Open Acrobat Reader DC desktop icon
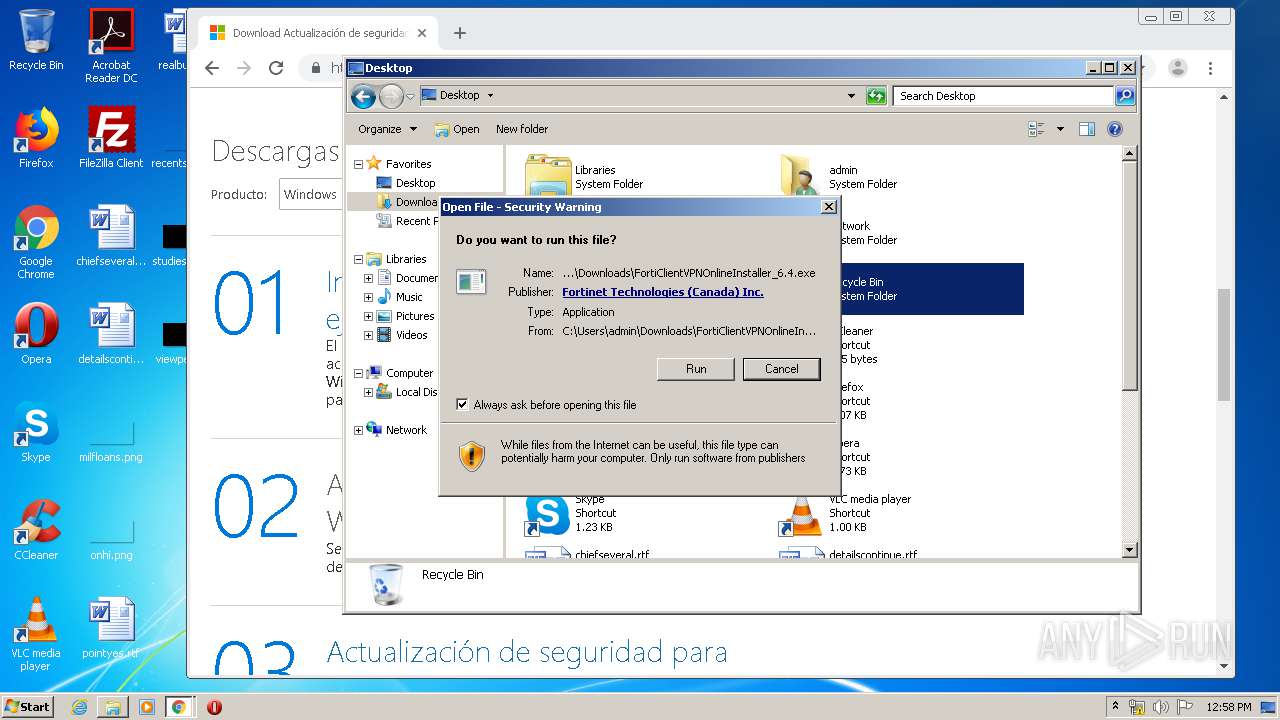The width and height of the screenshot is (1280, 720). click(111, 46)
